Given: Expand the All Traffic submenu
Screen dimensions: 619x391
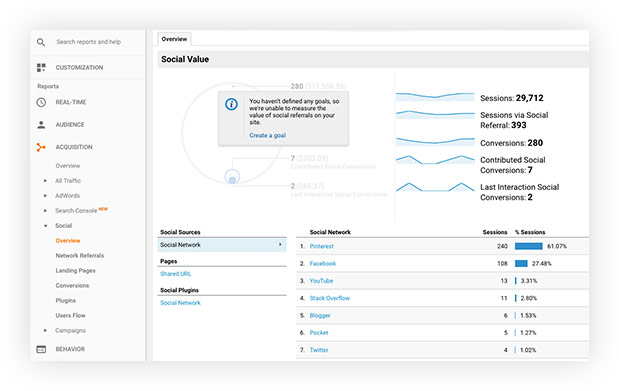Looking at the screenshot, I should click(x=45, y=181).
